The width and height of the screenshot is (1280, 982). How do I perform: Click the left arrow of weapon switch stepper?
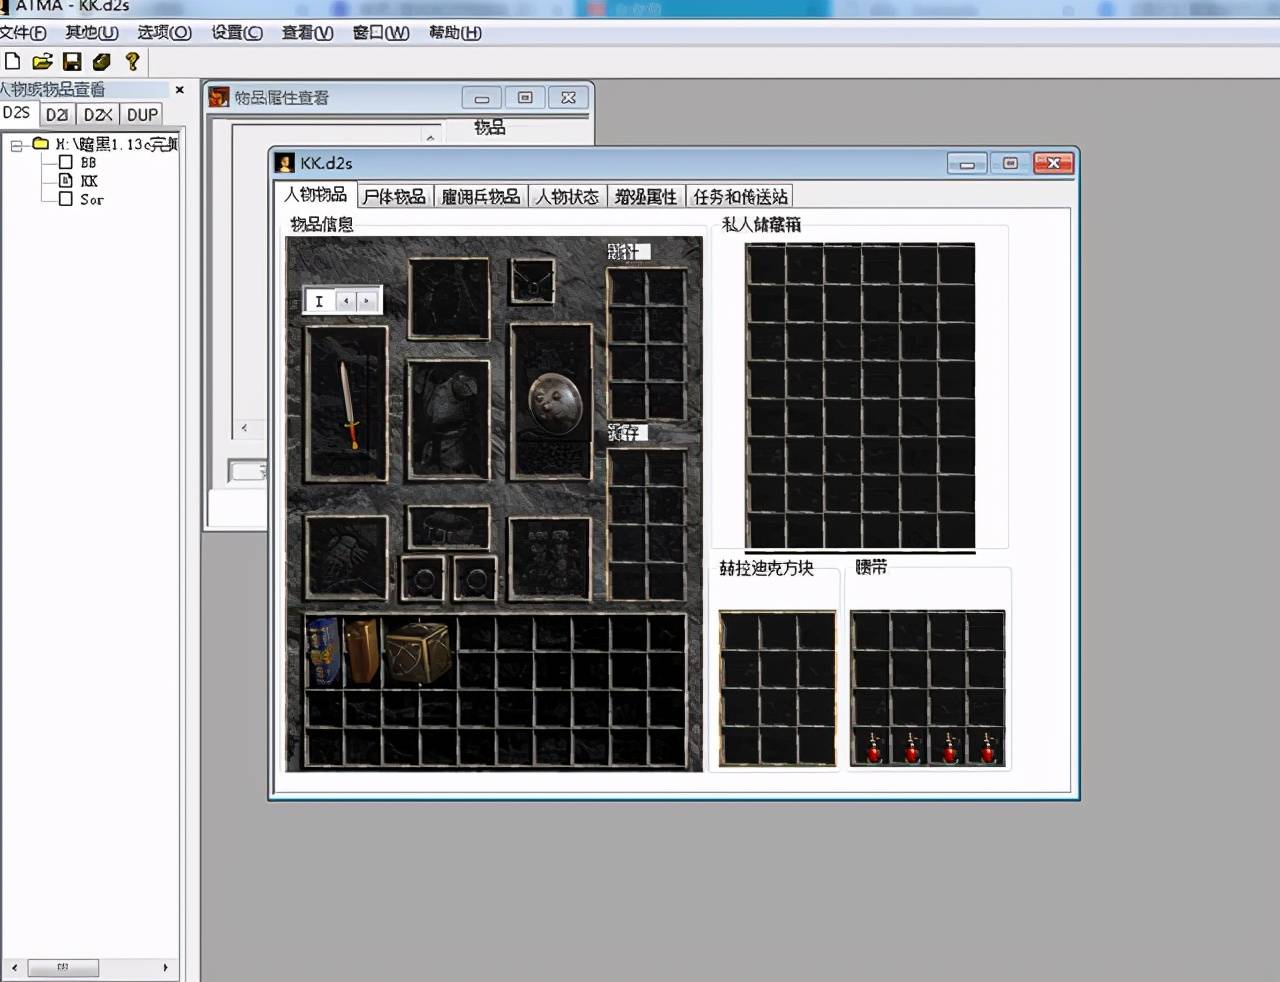346,301
